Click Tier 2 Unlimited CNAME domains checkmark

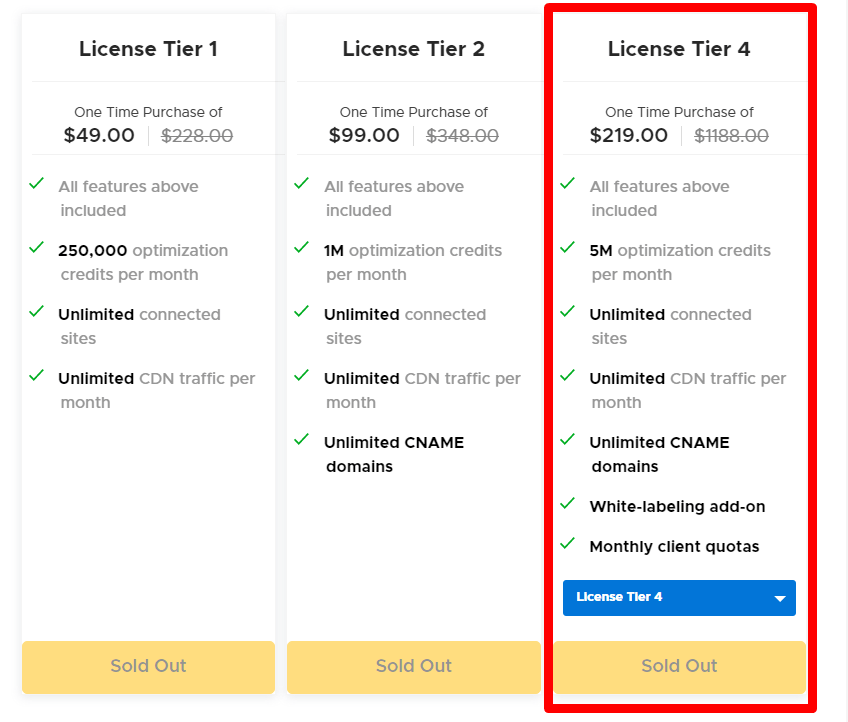pyautogui.click(x=302, y=439)
